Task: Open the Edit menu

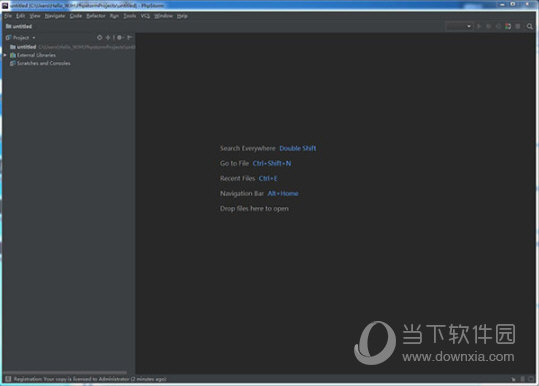Action: coord(21,16)
